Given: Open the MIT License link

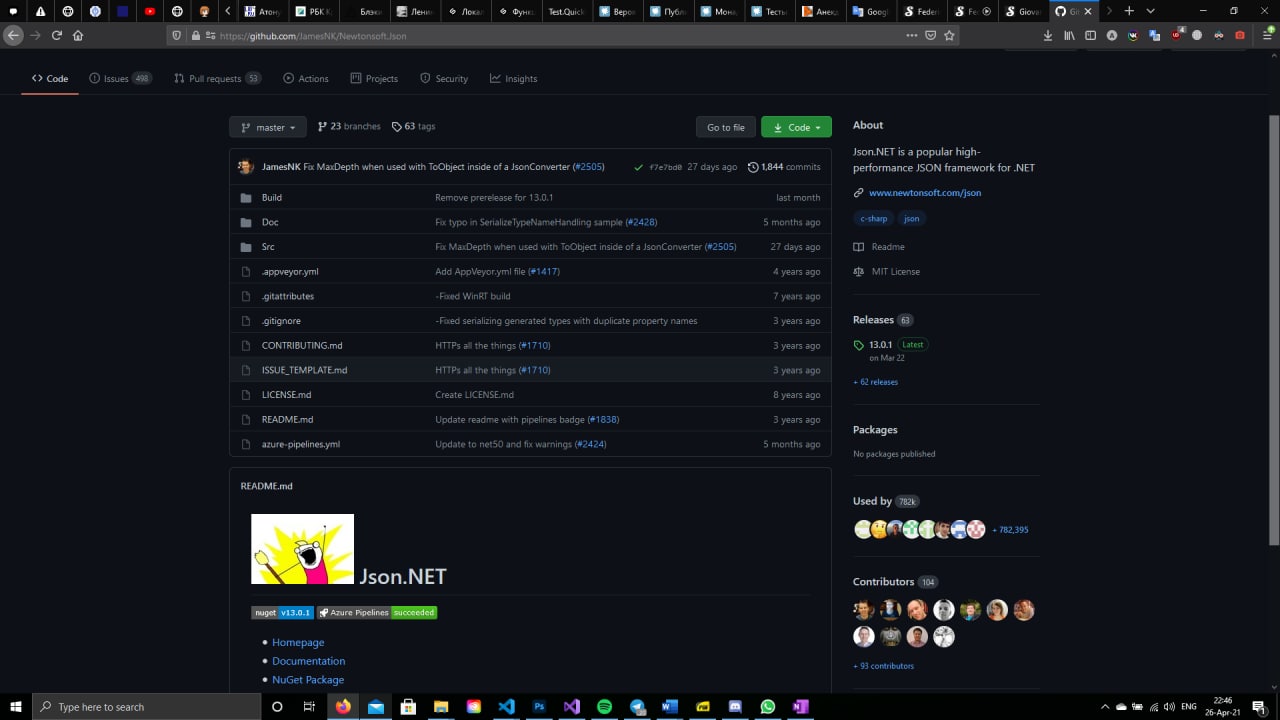Looking at the screenshot, I should point(886,271).
